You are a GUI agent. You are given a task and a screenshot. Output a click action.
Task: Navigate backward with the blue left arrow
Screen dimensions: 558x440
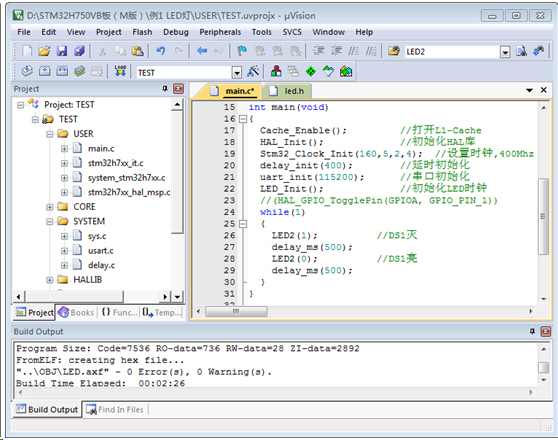[202, 51]
